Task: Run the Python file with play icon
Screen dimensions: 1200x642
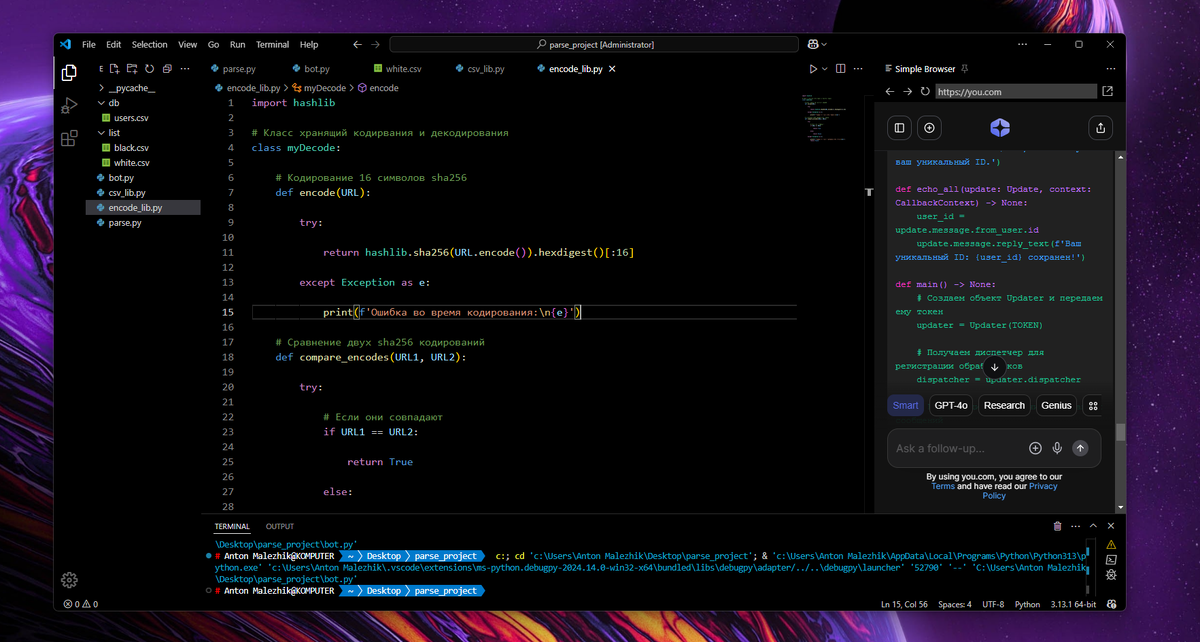Action: pos(813,69)
